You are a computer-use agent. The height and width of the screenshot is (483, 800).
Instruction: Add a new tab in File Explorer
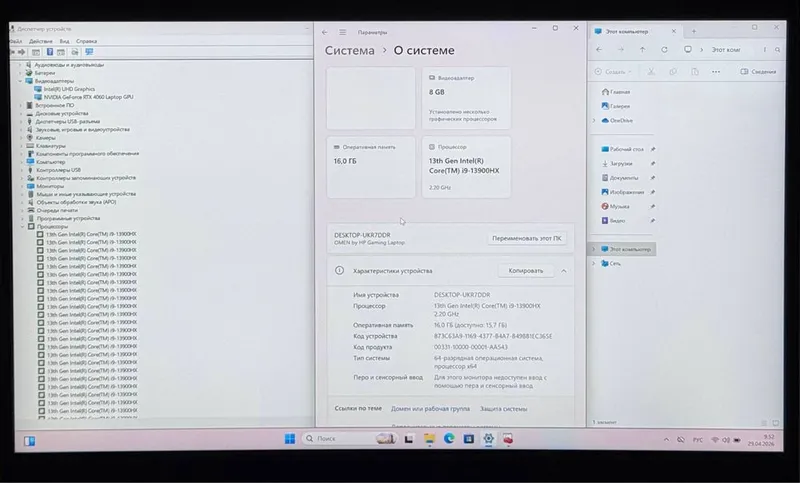click(x=693, y=32)
